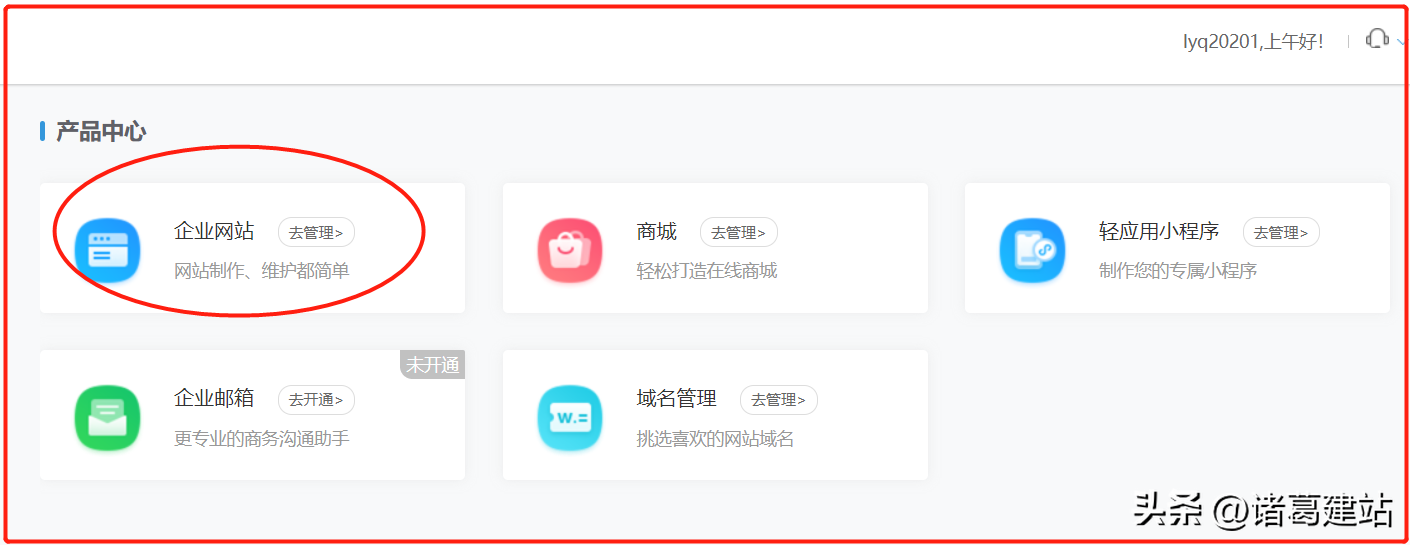Click 去管理> button for 企业网站
Viewport: 1410px width, 545px height.
coord(316,233)
